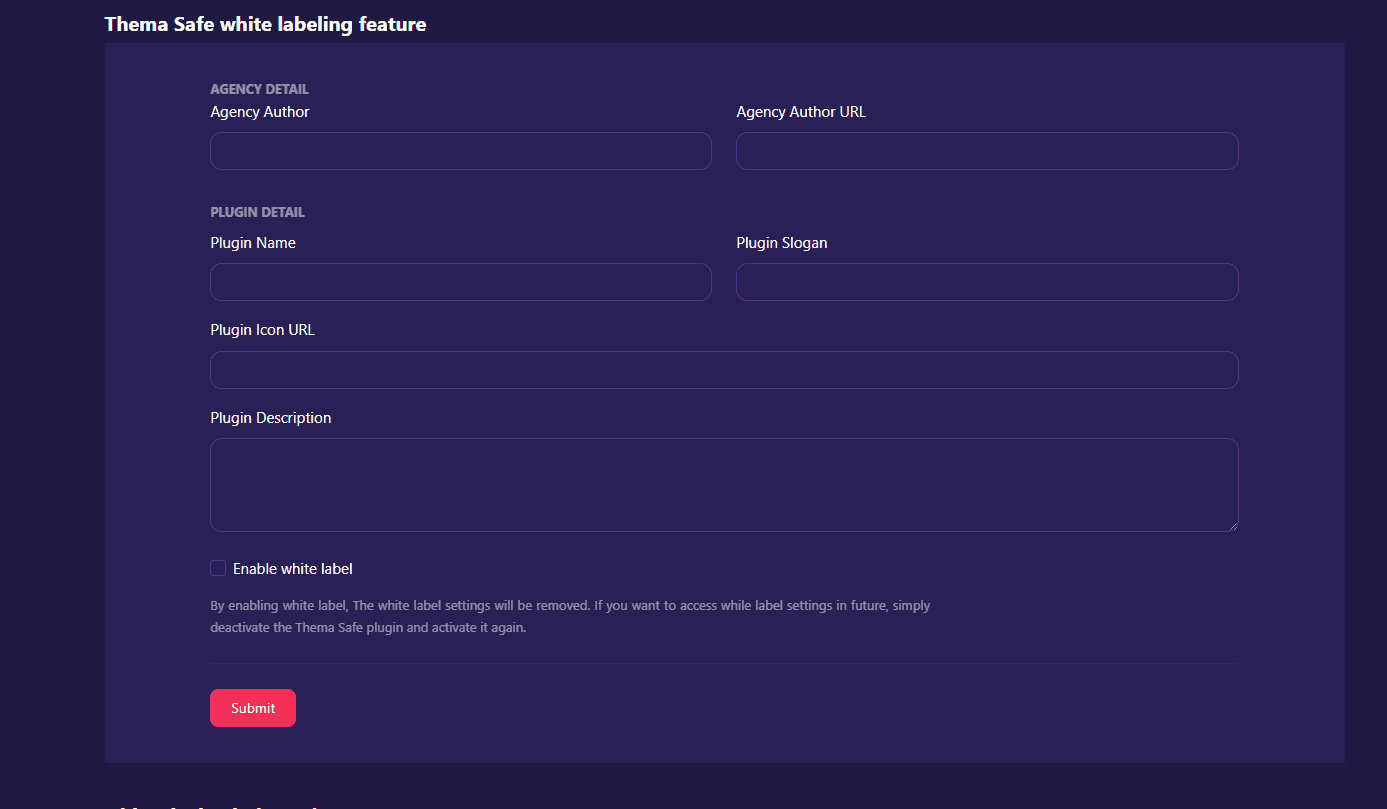
Task: Click the 'Agency Author URL' field label
Action: coord(801,112)
